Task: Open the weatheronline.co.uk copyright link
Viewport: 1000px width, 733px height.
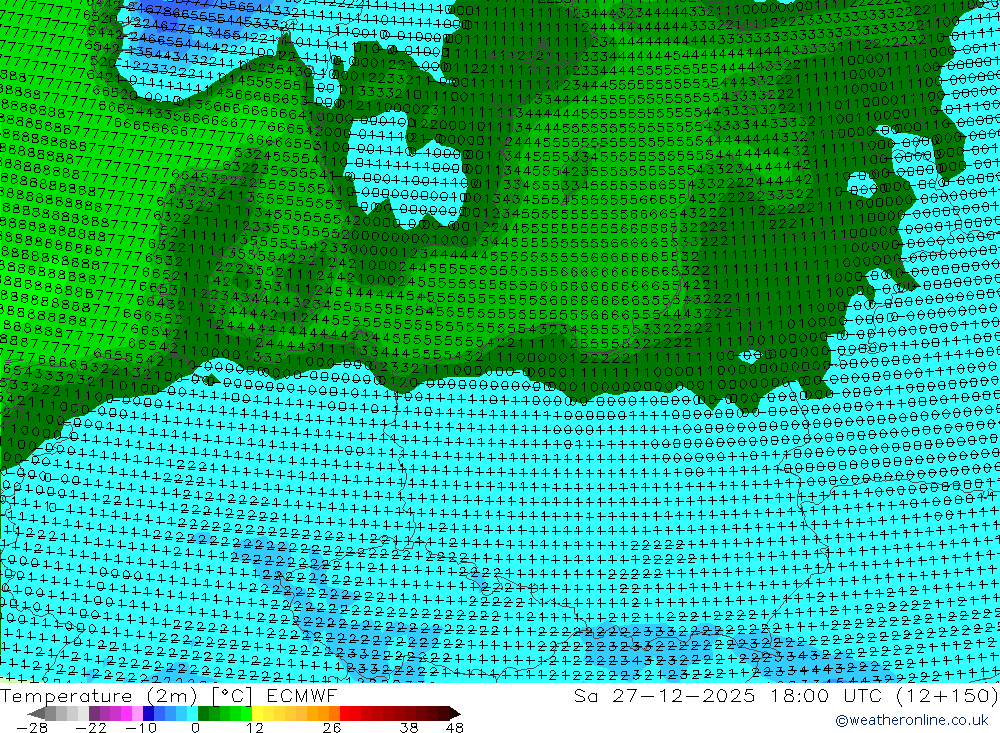Action: click(x=911, y=720)
